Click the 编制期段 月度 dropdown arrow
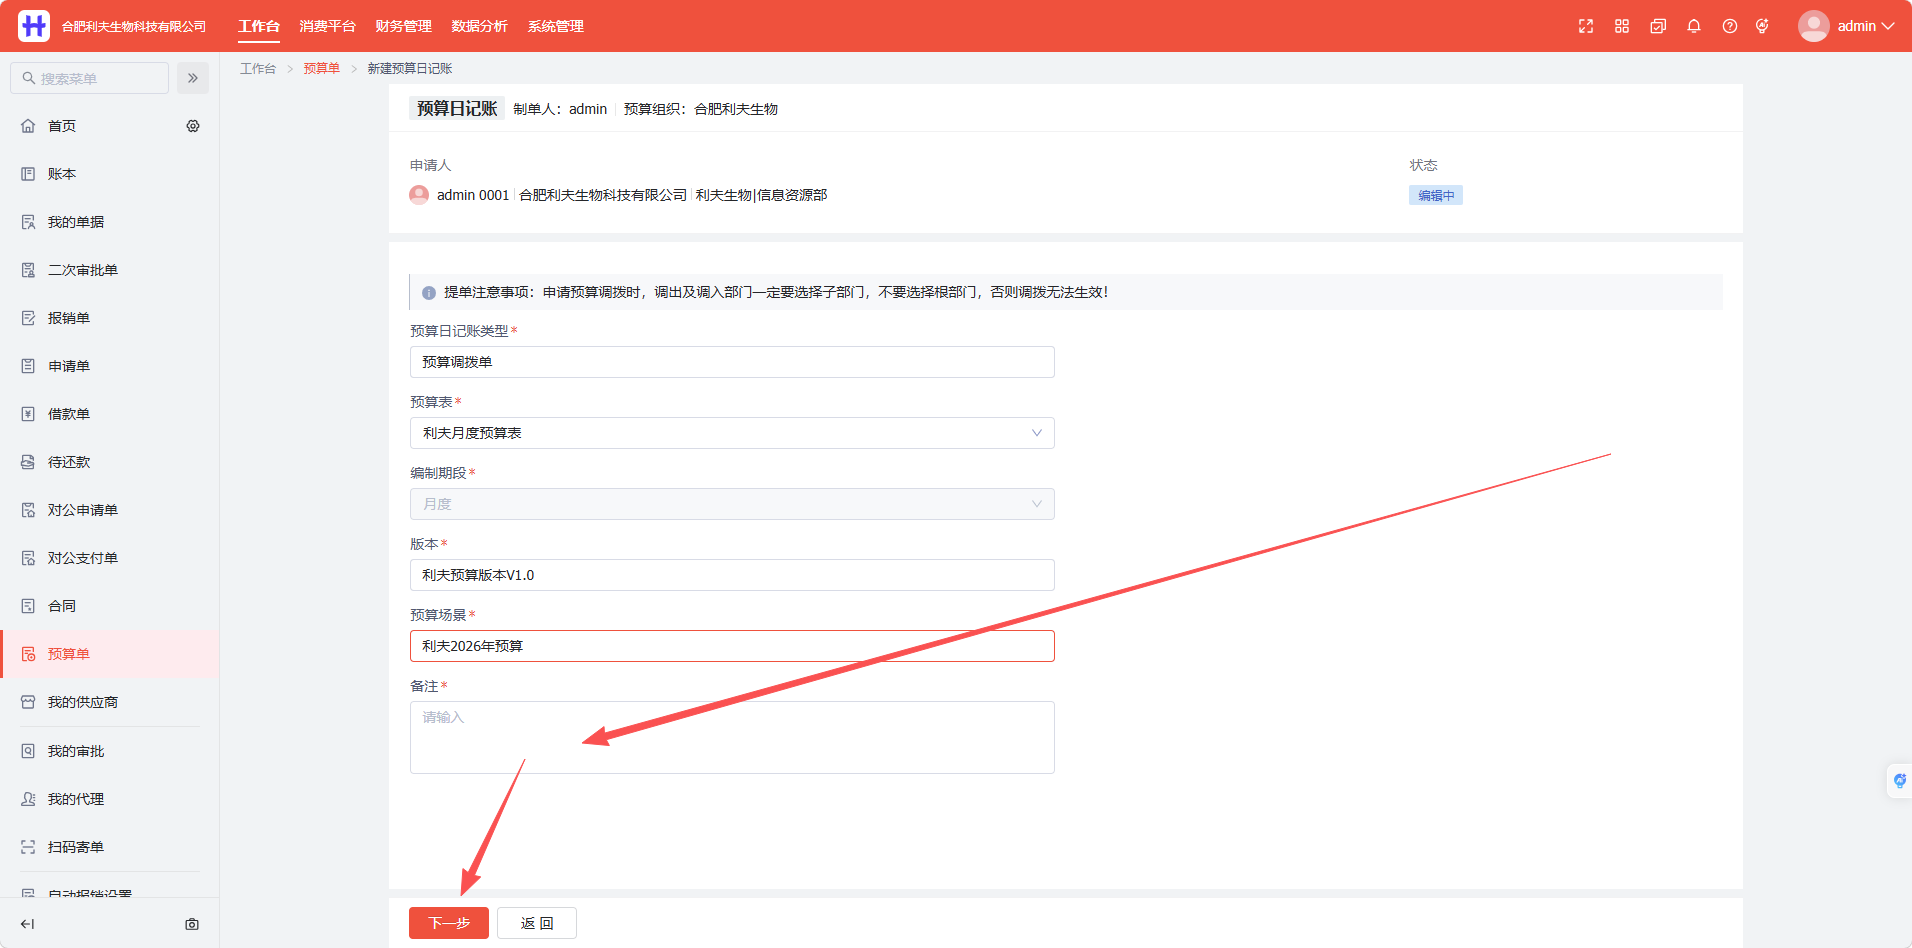The width and height of the screenshot is (1912, 948). tap(1037, 504)
